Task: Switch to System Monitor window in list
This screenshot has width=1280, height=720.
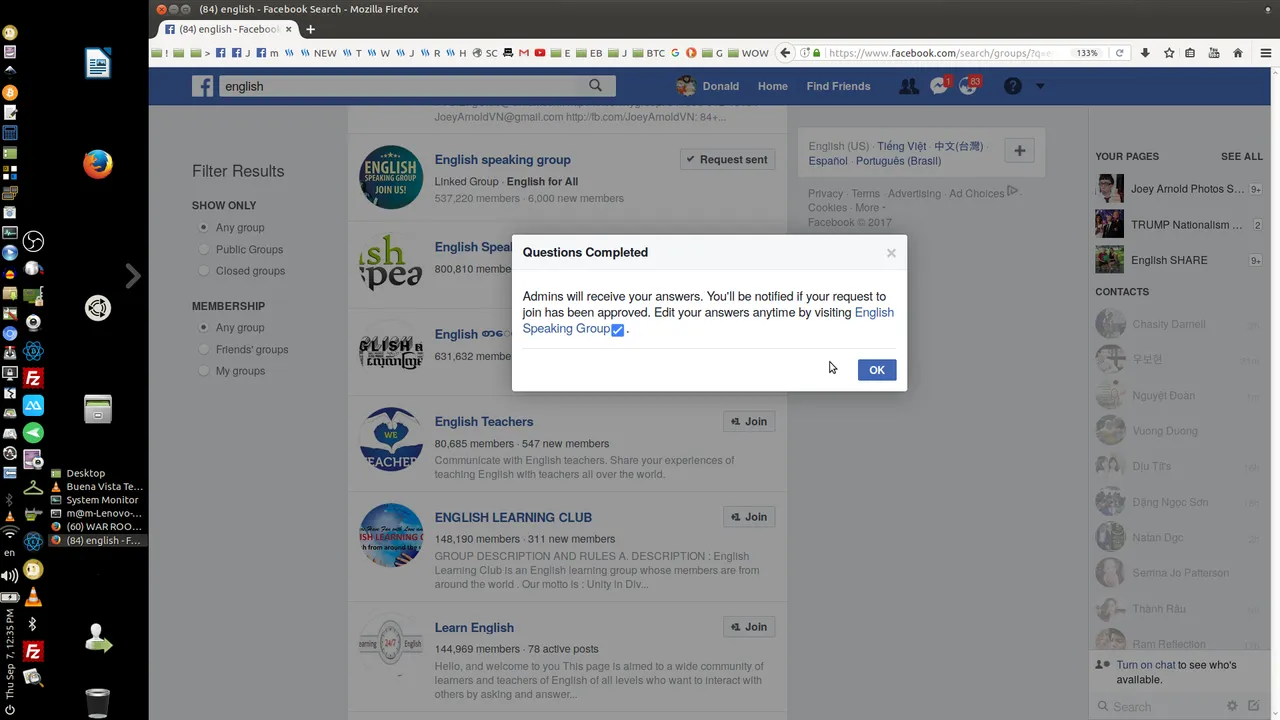Action: point(96,500)
